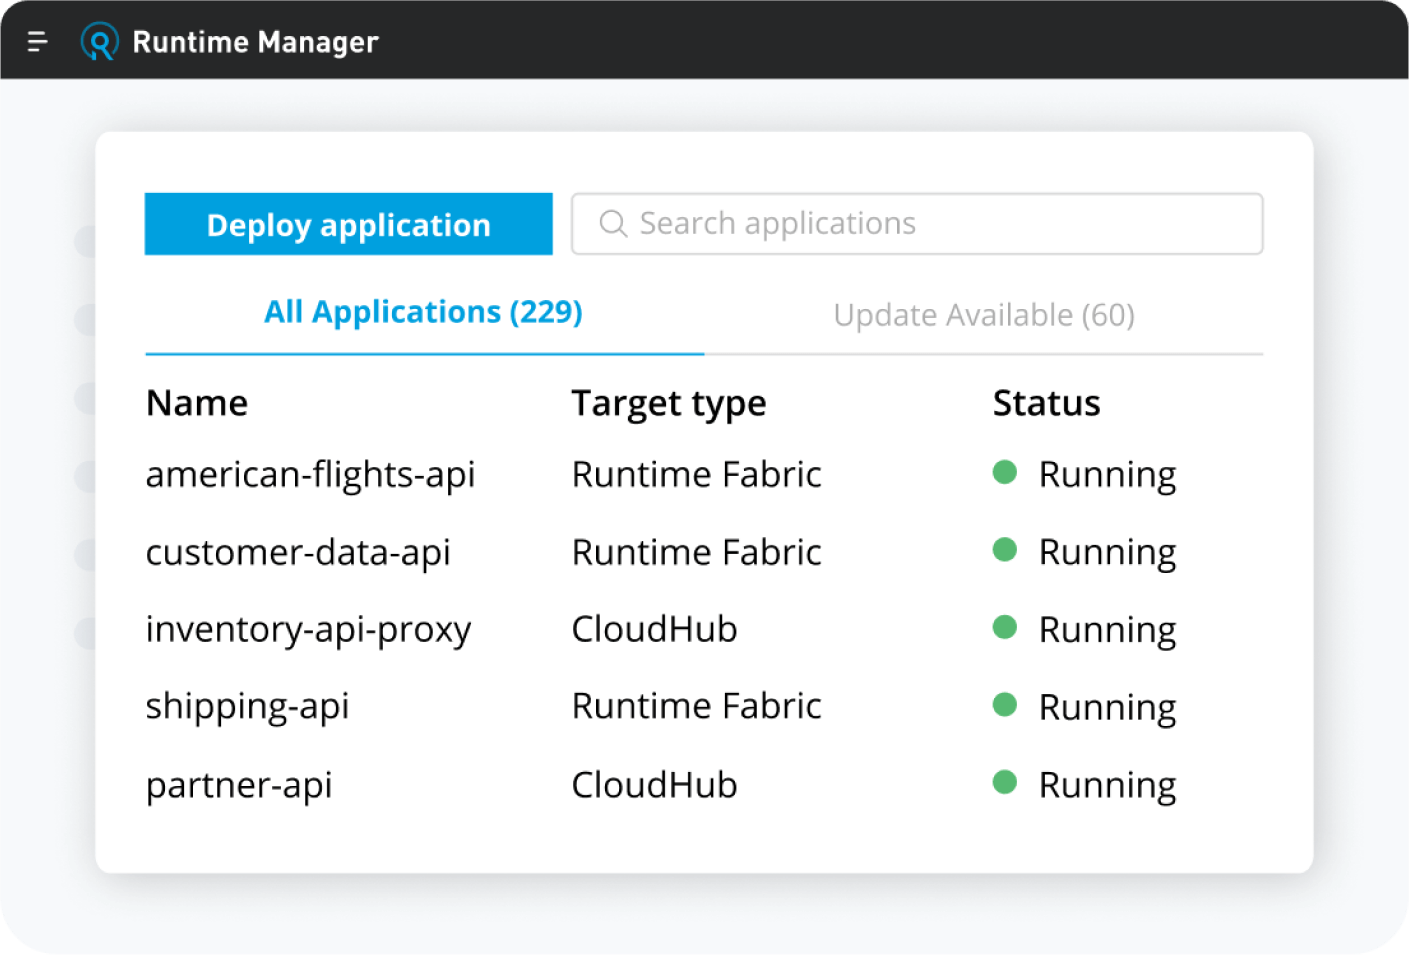The image size is (1409, 955).
Task: Select the partner-api entry
Action: click(239, 785)
